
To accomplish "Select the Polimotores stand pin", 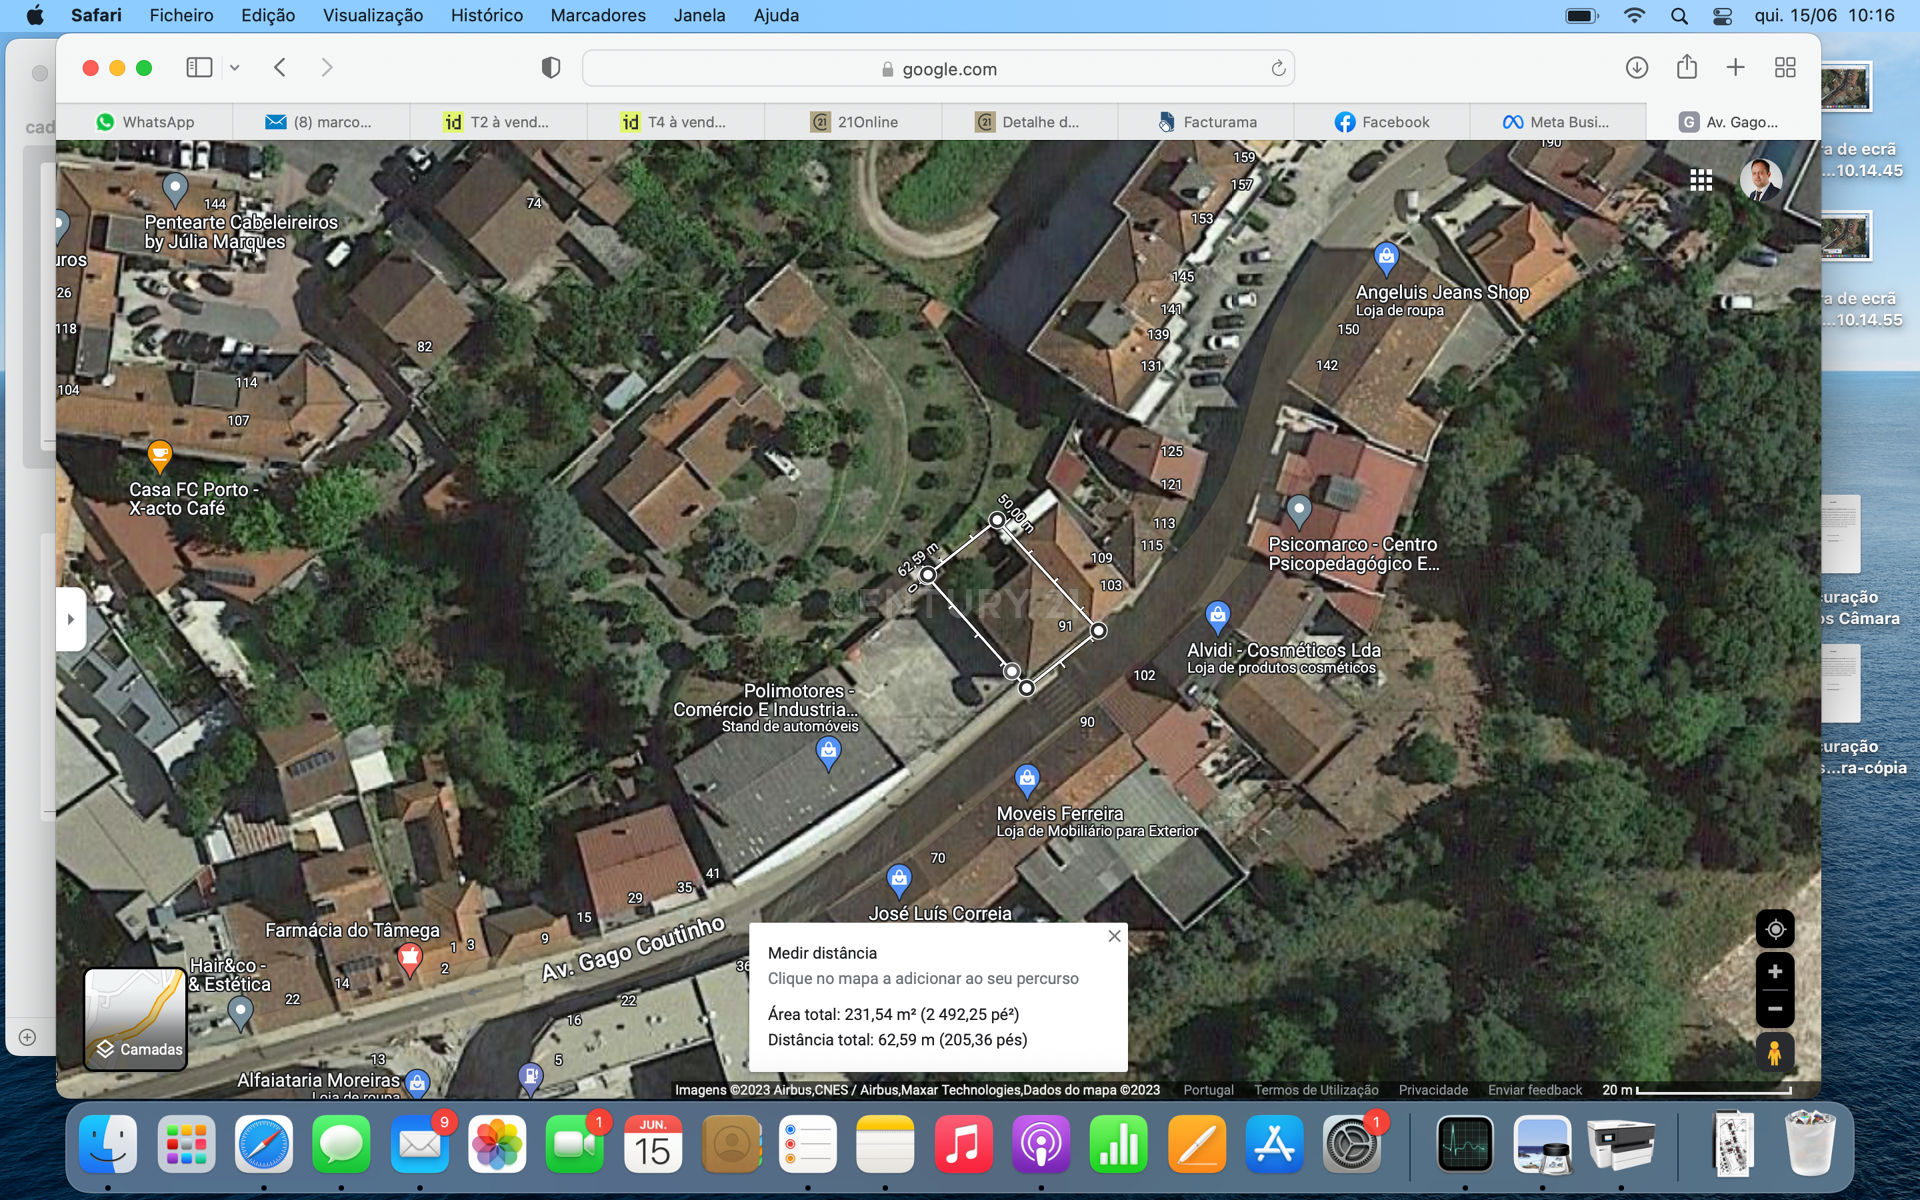I will (828, 754).
